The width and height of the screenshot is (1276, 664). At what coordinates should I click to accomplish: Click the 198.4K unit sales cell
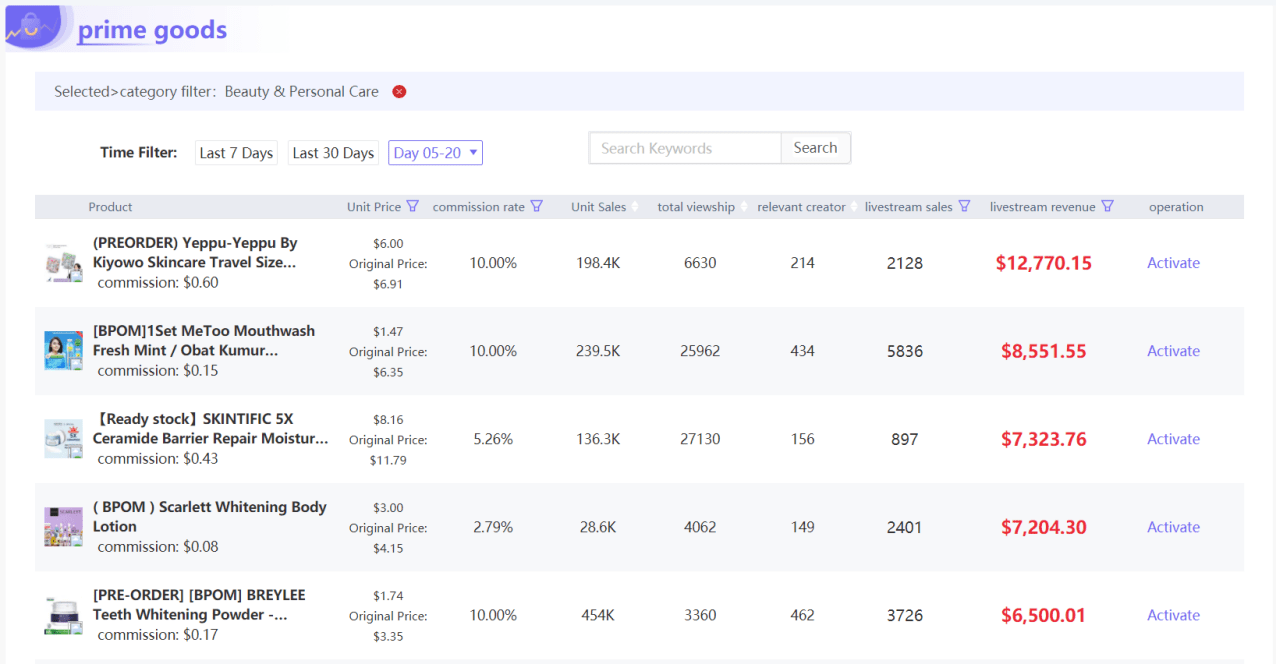point(598,263)
